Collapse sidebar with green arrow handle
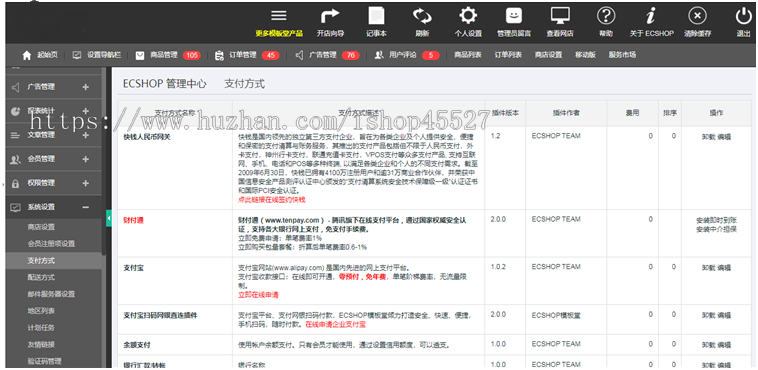The image size is (758, 370). pyautogui.click(x=109, y=218)
